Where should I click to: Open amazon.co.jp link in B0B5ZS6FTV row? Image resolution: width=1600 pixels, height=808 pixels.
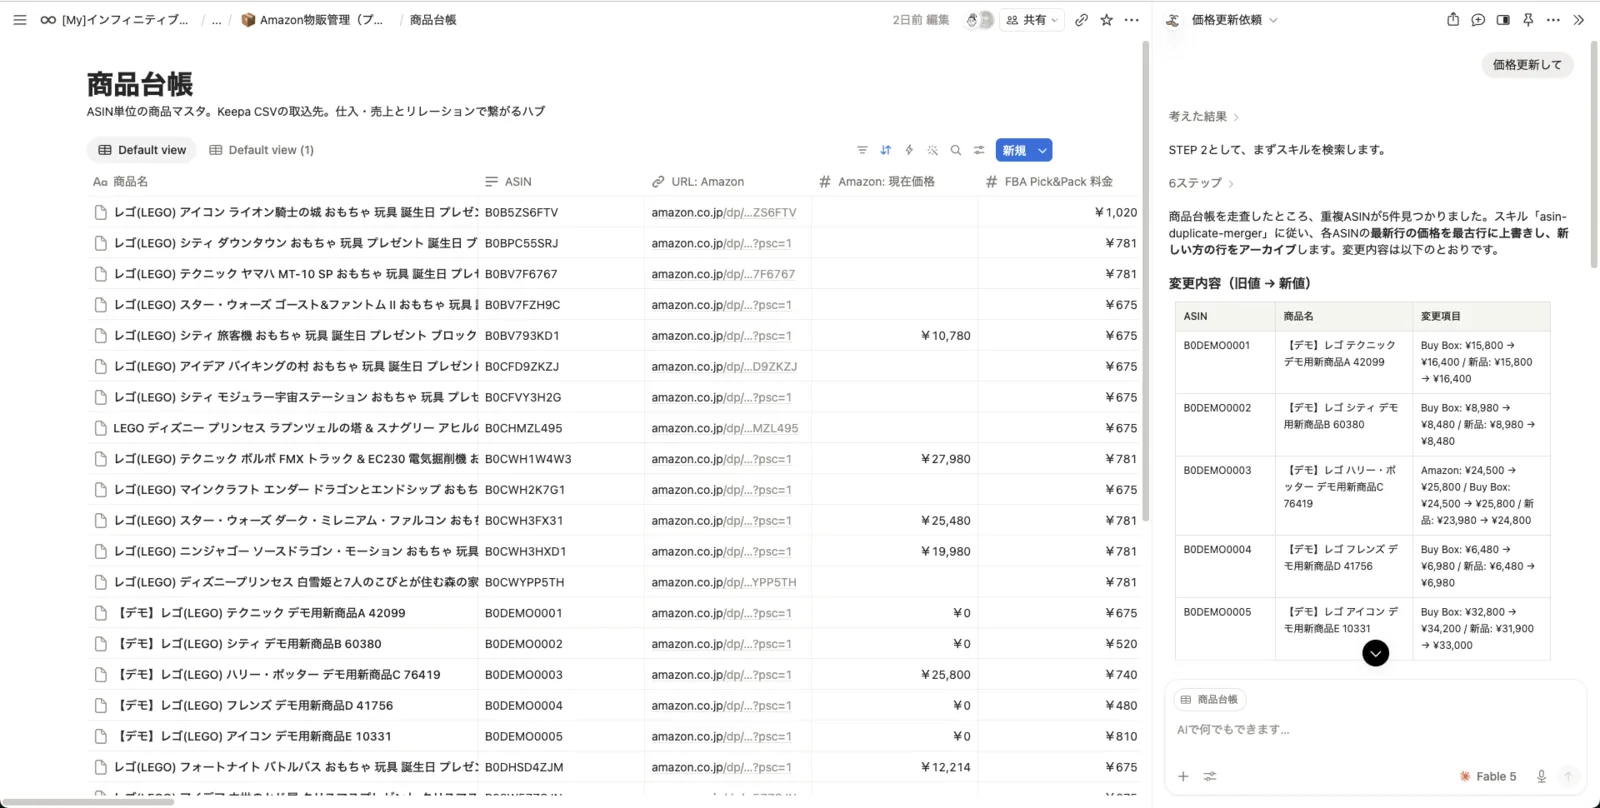coord(724,212)
